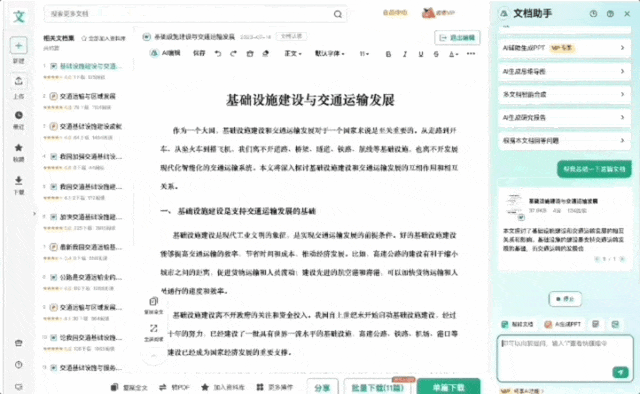The width and height of the screenshot is (640, 394).
Task: Click the star favorites icon in left sidebar
Action: pyautogui.click(x=18, y=148)
